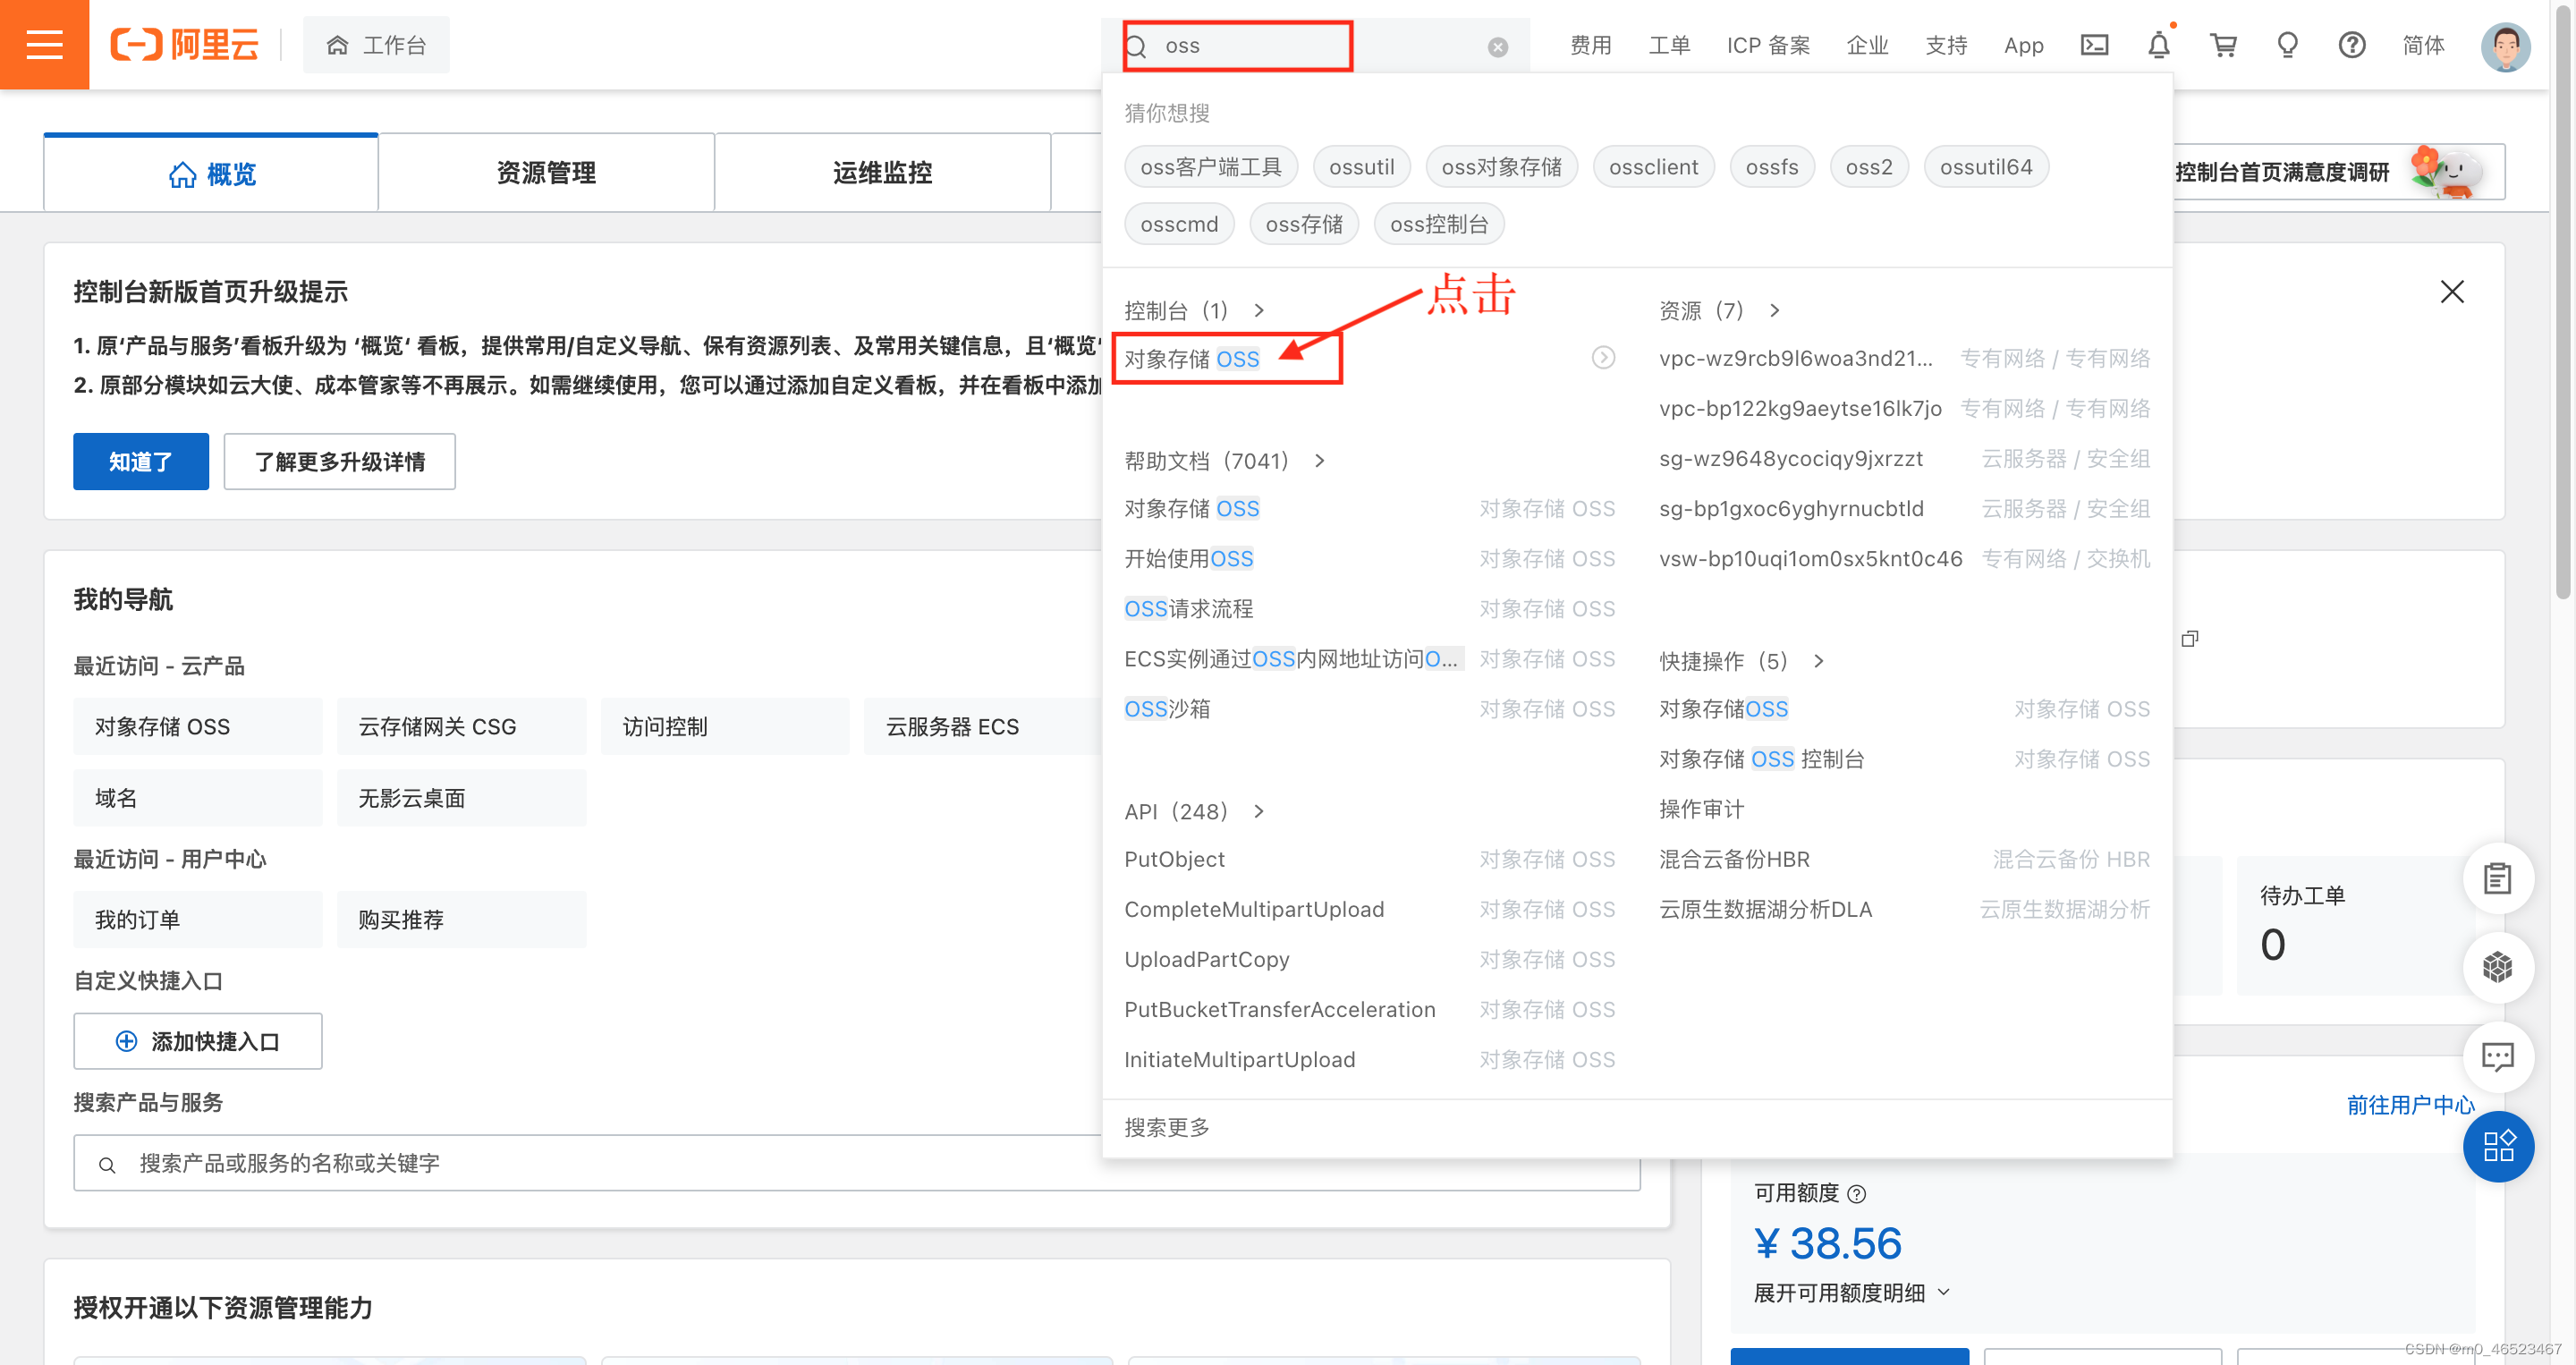Open the ICP 备案 menu
Viewport: 2576px width, 1365px height.
coord(1768,45)
